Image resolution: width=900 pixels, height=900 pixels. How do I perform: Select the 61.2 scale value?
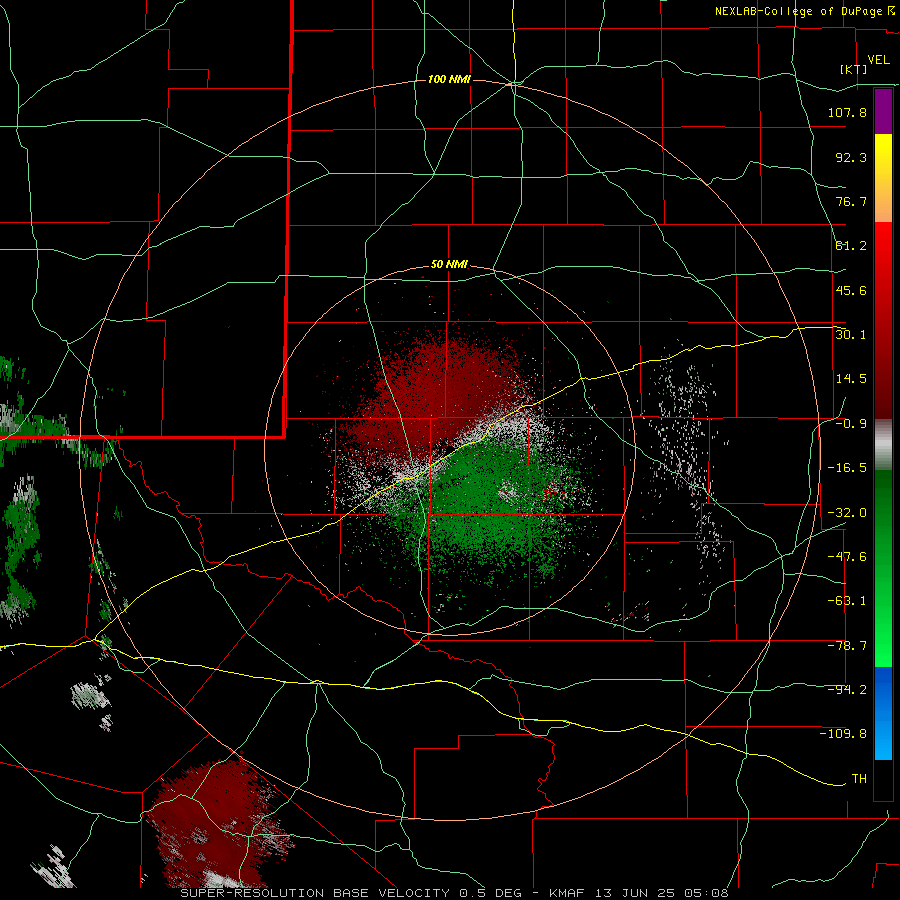tap(851, 246)
